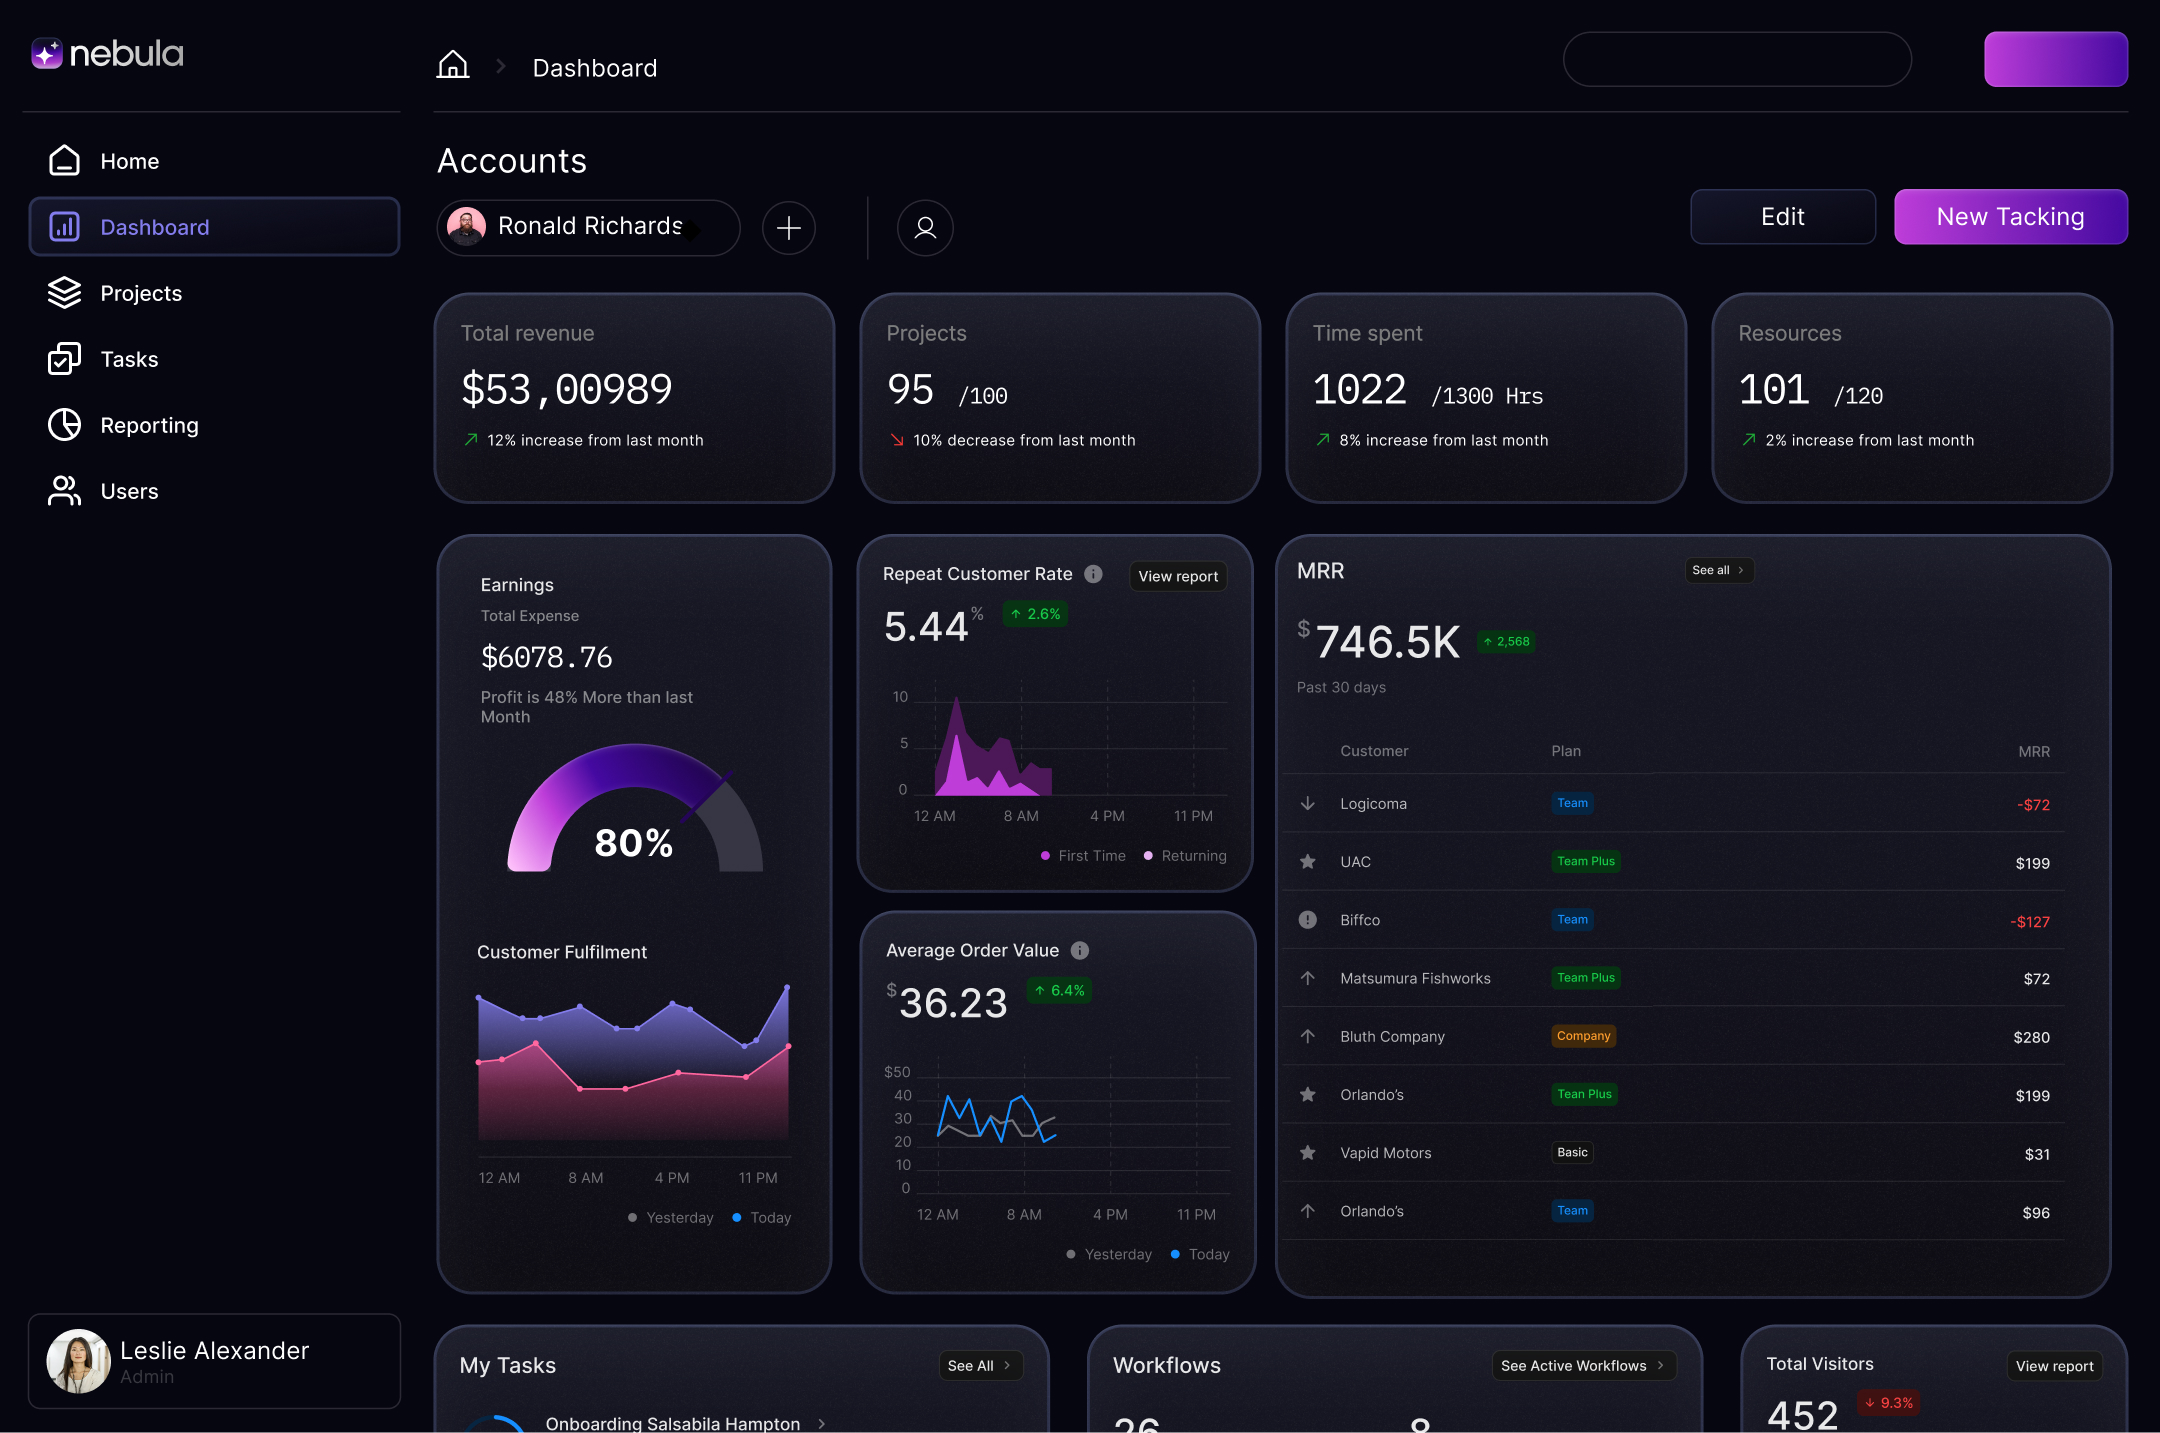Click the nebula logo icon
This screenshot has height=1433, width=2160.
pos(47,53)
